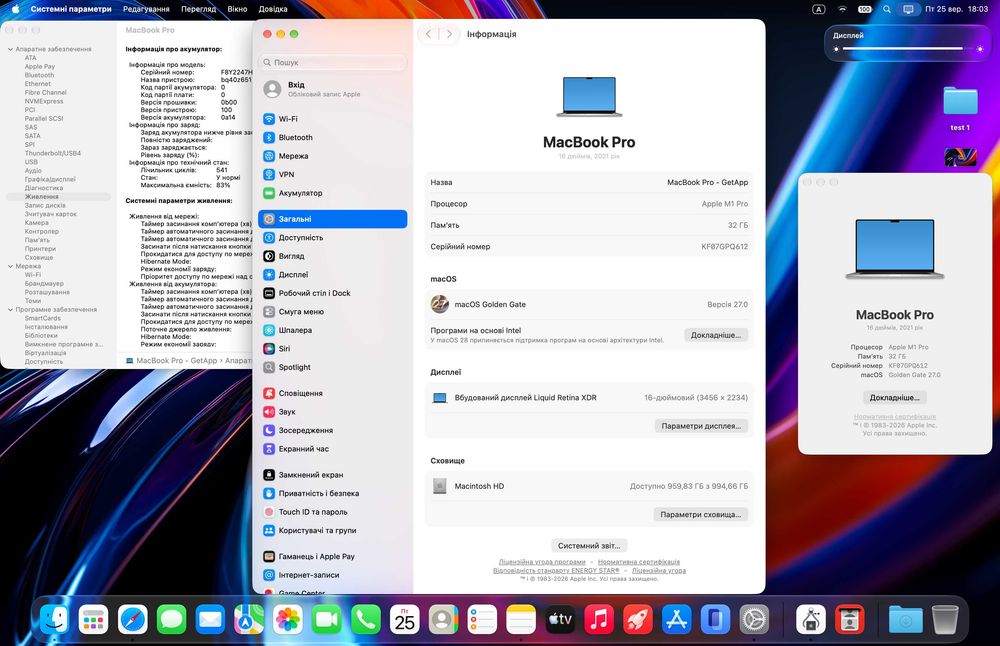Open VPN settings in sidebar
The height and width of the screenshot is (646, 1000).
332,175
